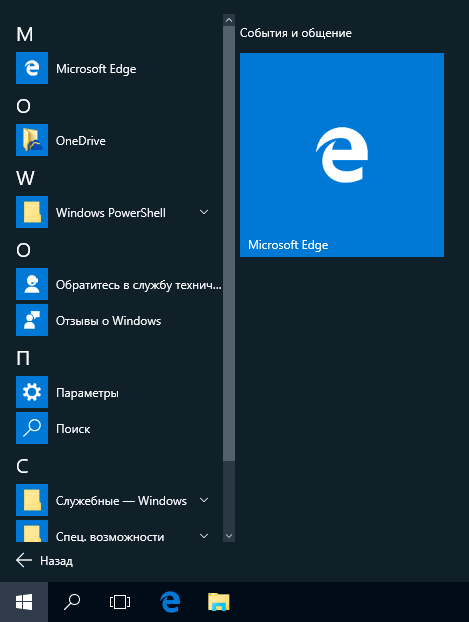This screenshot has height=622, width=469.
Task: Click the Windows PowerShell folder icon
Action: coord(32,212)
